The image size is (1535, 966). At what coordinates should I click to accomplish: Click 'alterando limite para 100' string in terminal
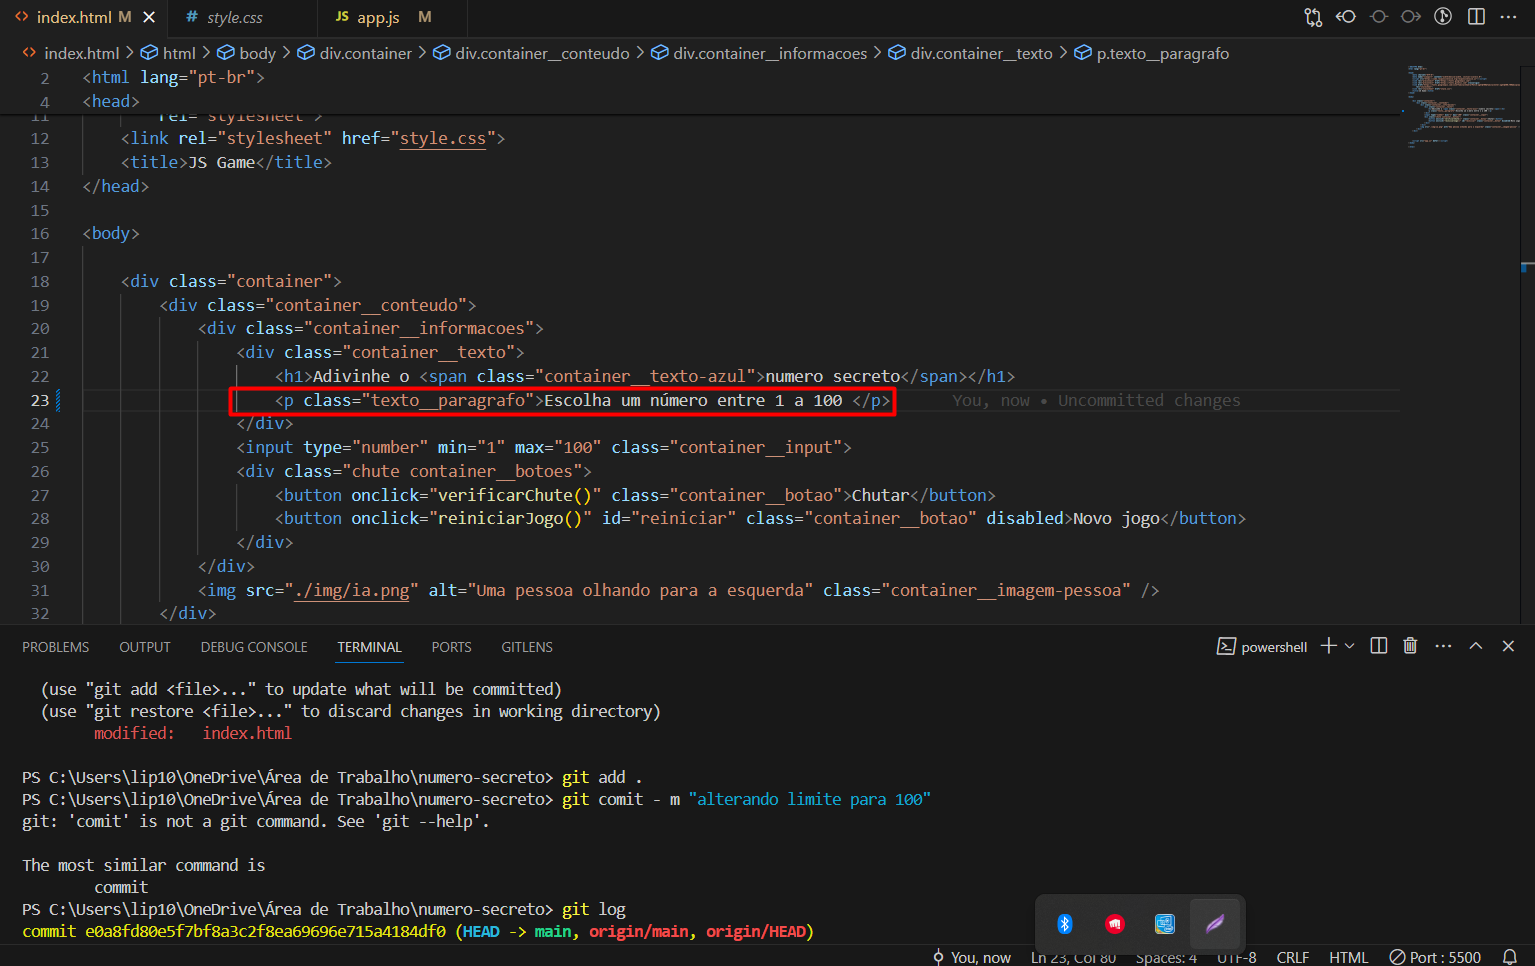pyautogui.click(x=809, y=799)
